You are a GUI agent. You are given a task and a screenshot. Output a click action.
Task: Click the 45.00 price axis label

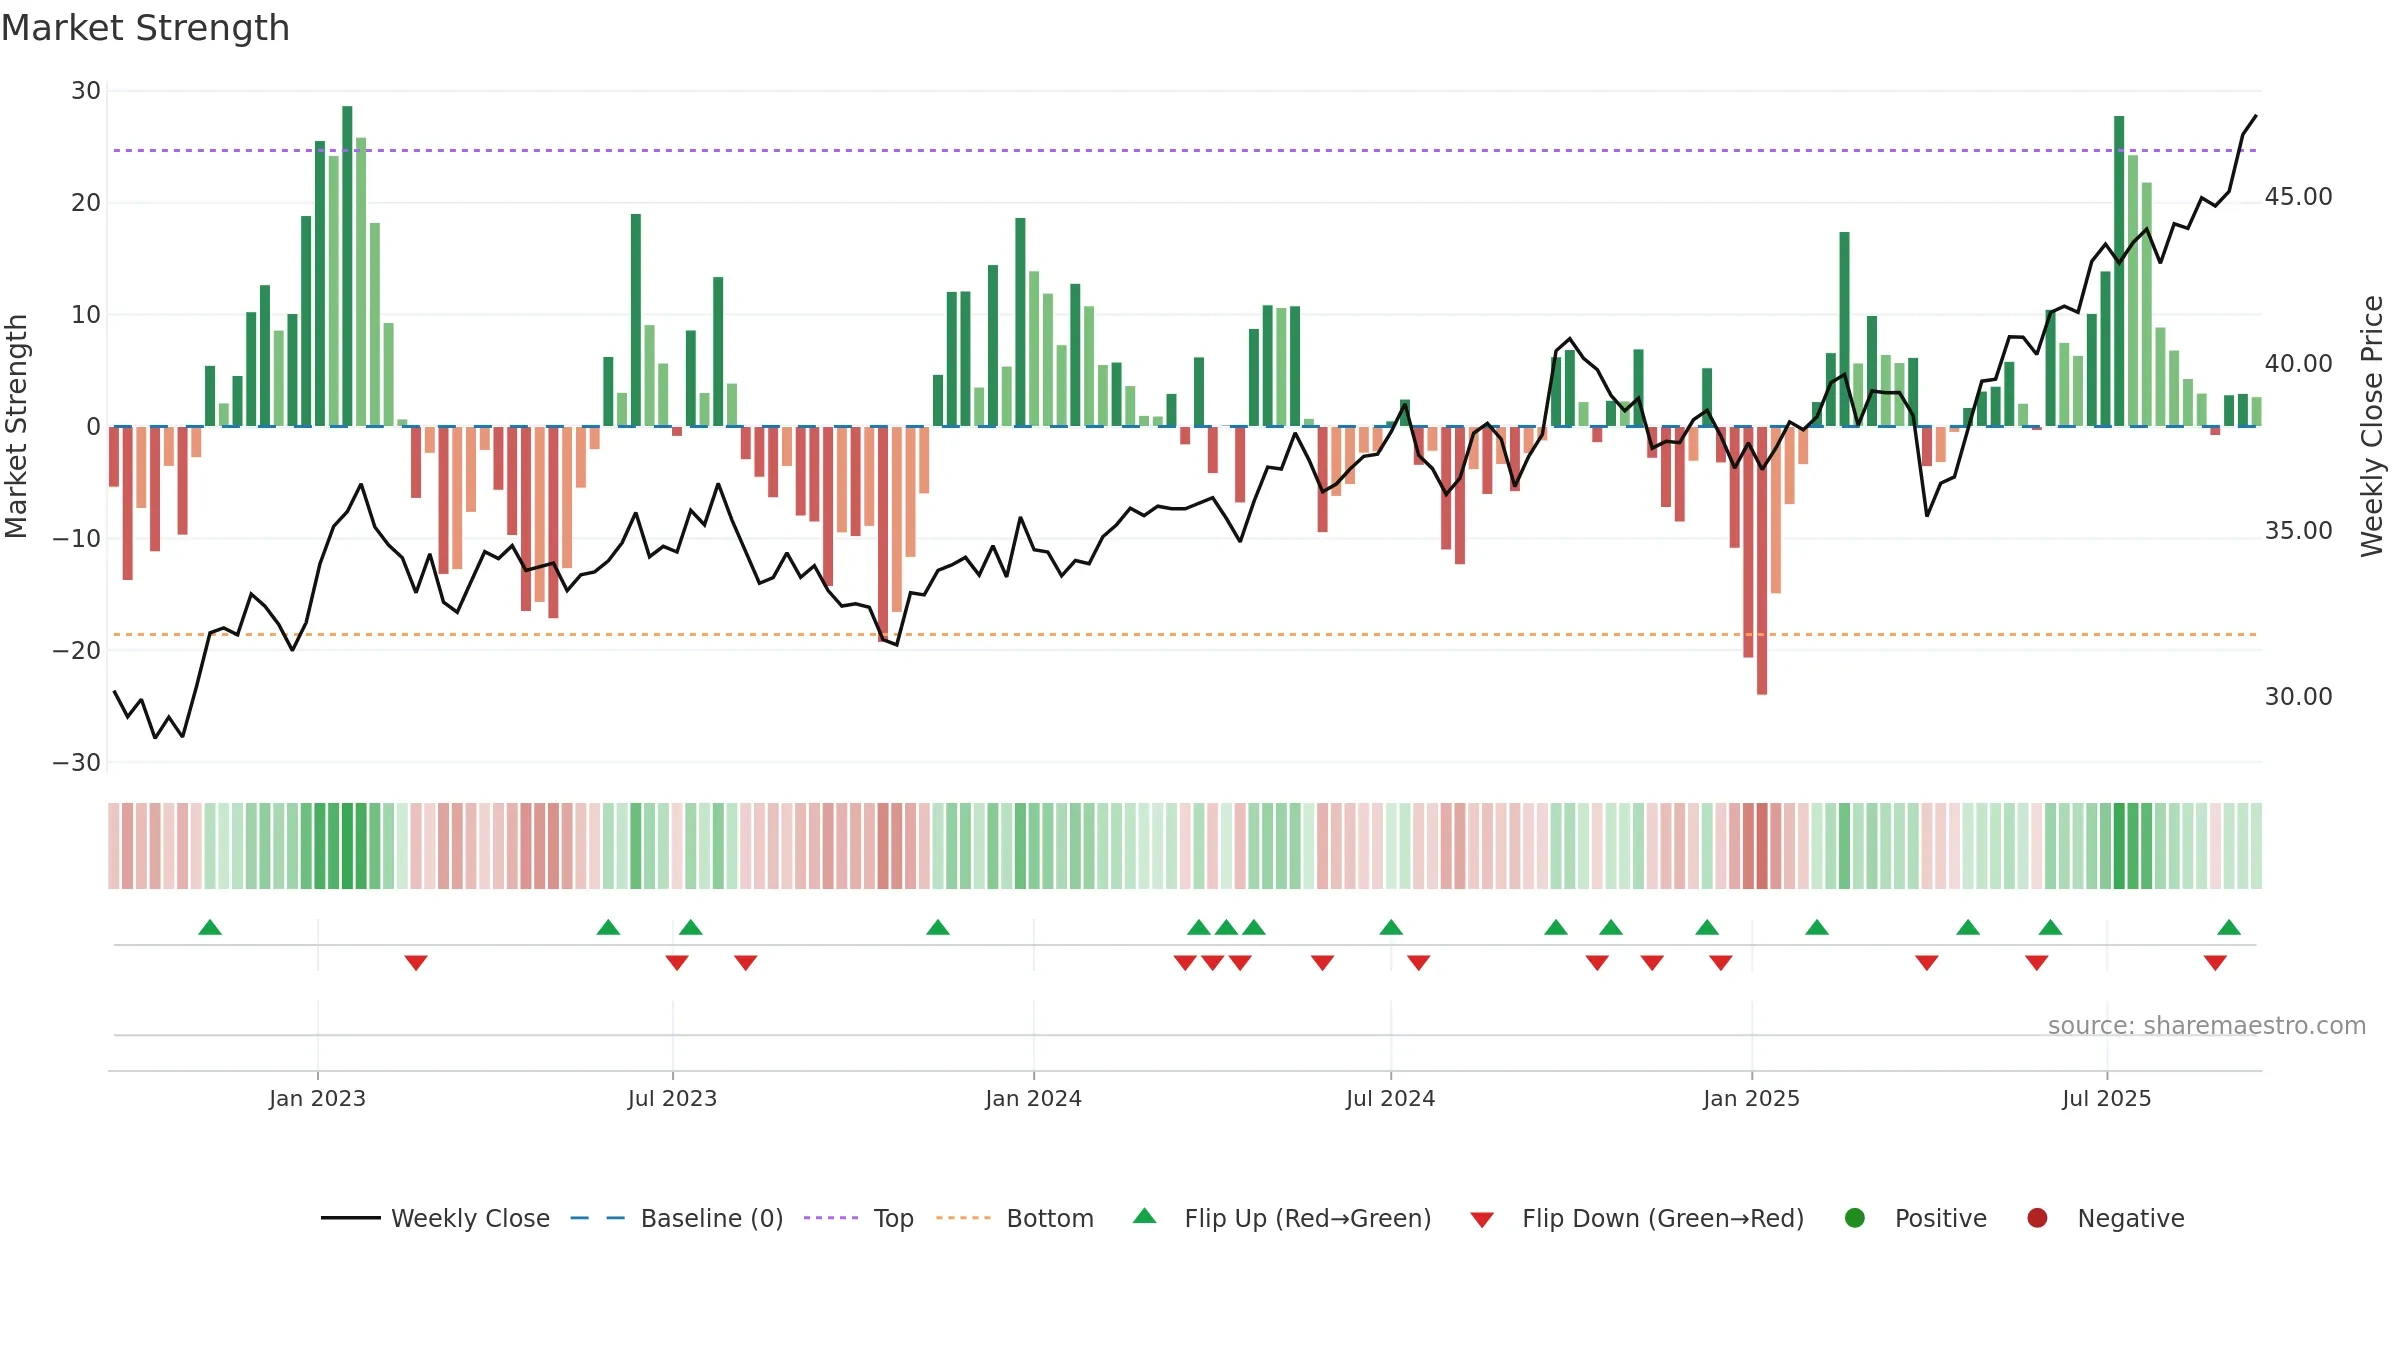tap(2298, 197)
